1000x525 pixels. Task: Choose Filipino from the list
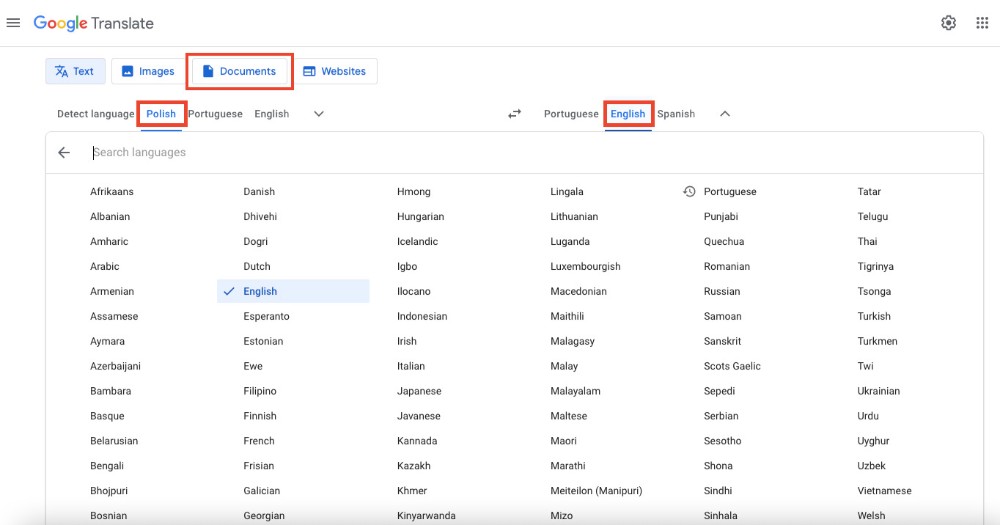260,391
